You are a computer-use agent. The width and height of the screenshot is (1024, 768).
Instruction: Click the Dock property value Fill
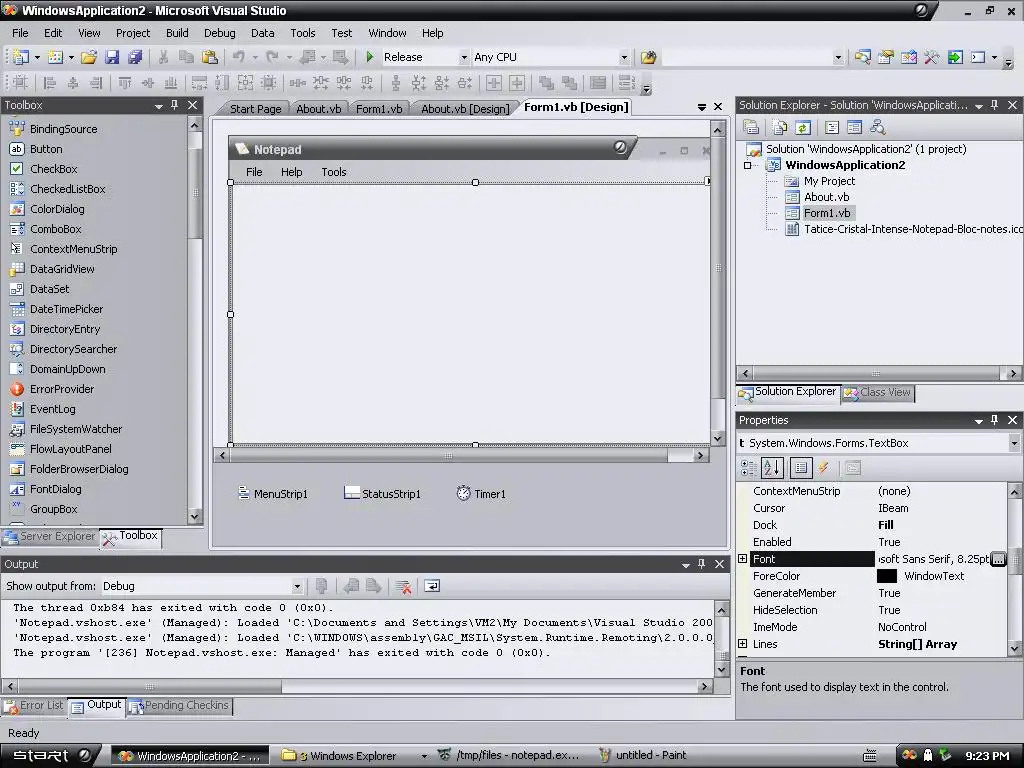pyautogui.click(x=886, y=525)
